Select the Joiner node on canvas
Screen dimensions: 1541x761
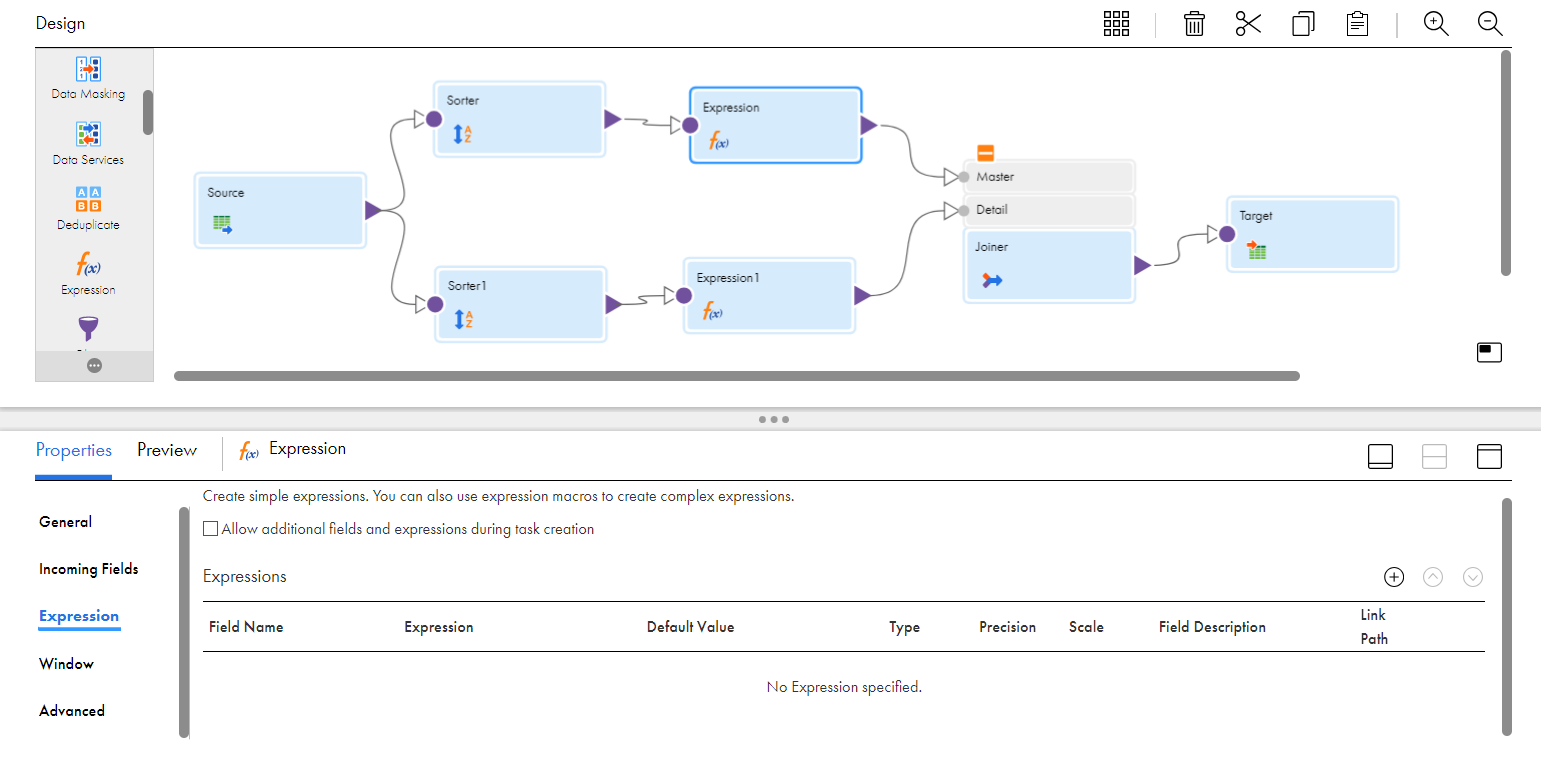tap(1049, 265)
